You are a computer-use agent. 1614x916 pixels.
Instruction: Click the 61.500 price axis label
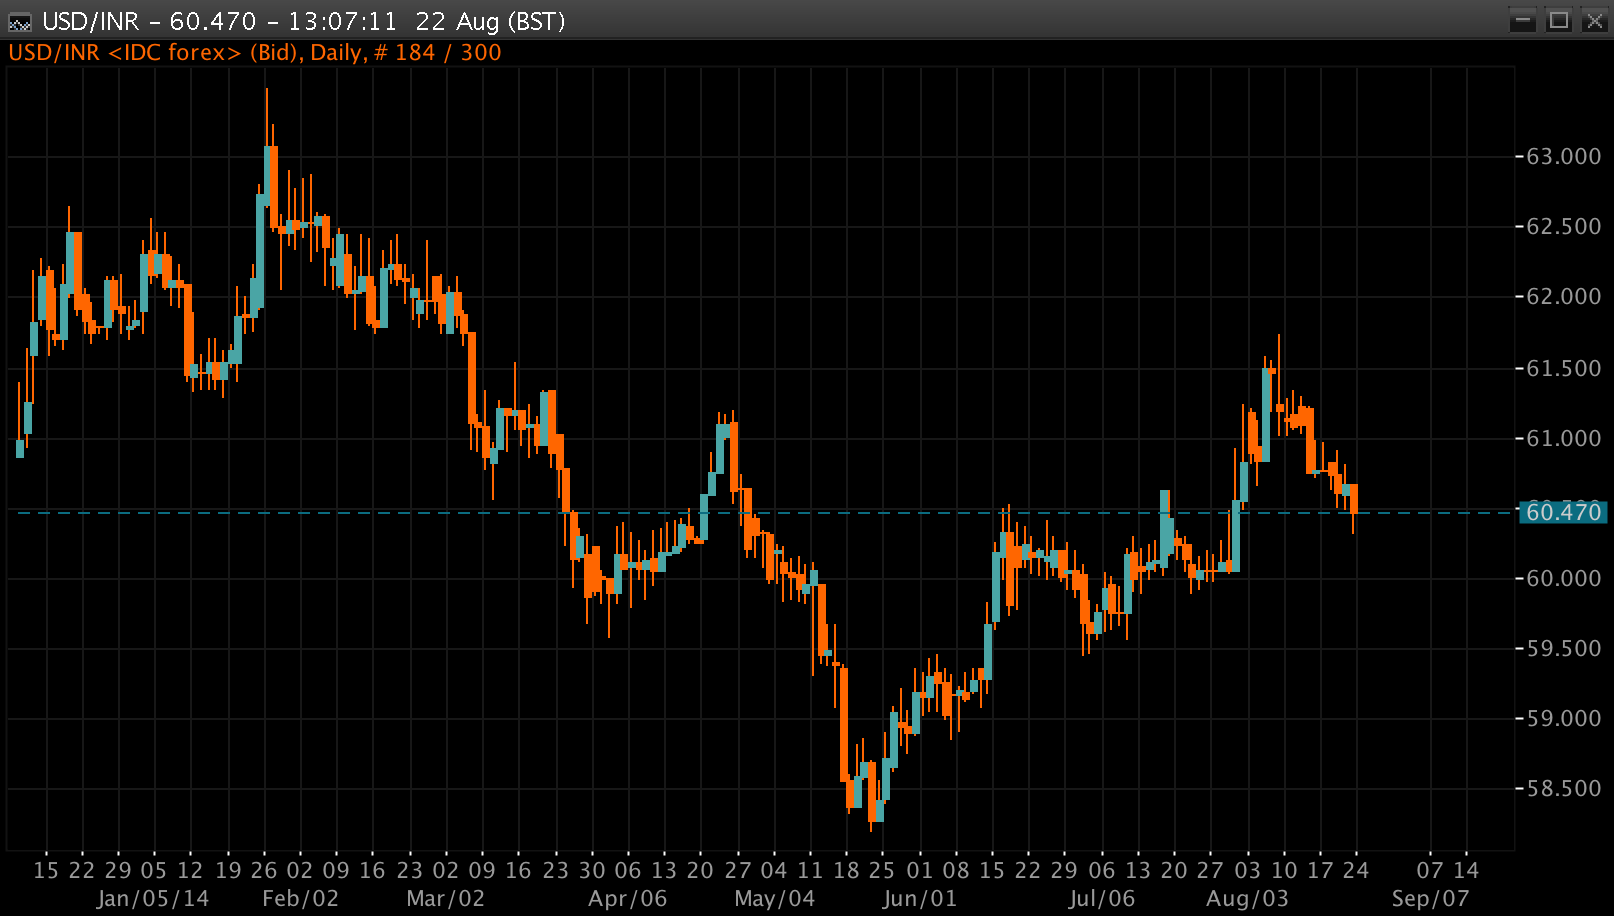pos(1563,368)
